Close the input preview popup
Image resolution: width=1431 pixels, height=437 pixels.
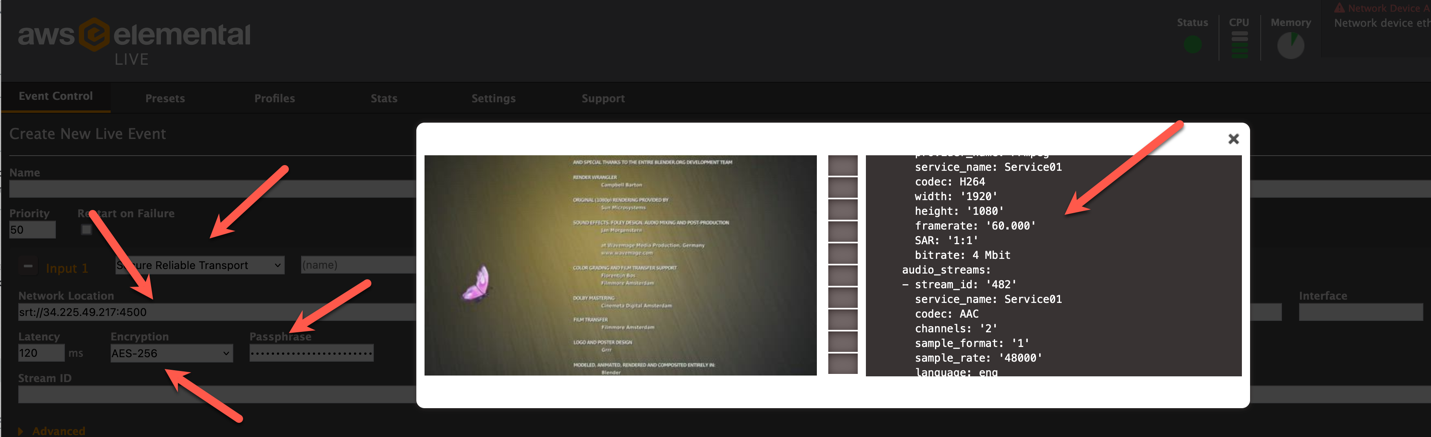[1233, 139]
